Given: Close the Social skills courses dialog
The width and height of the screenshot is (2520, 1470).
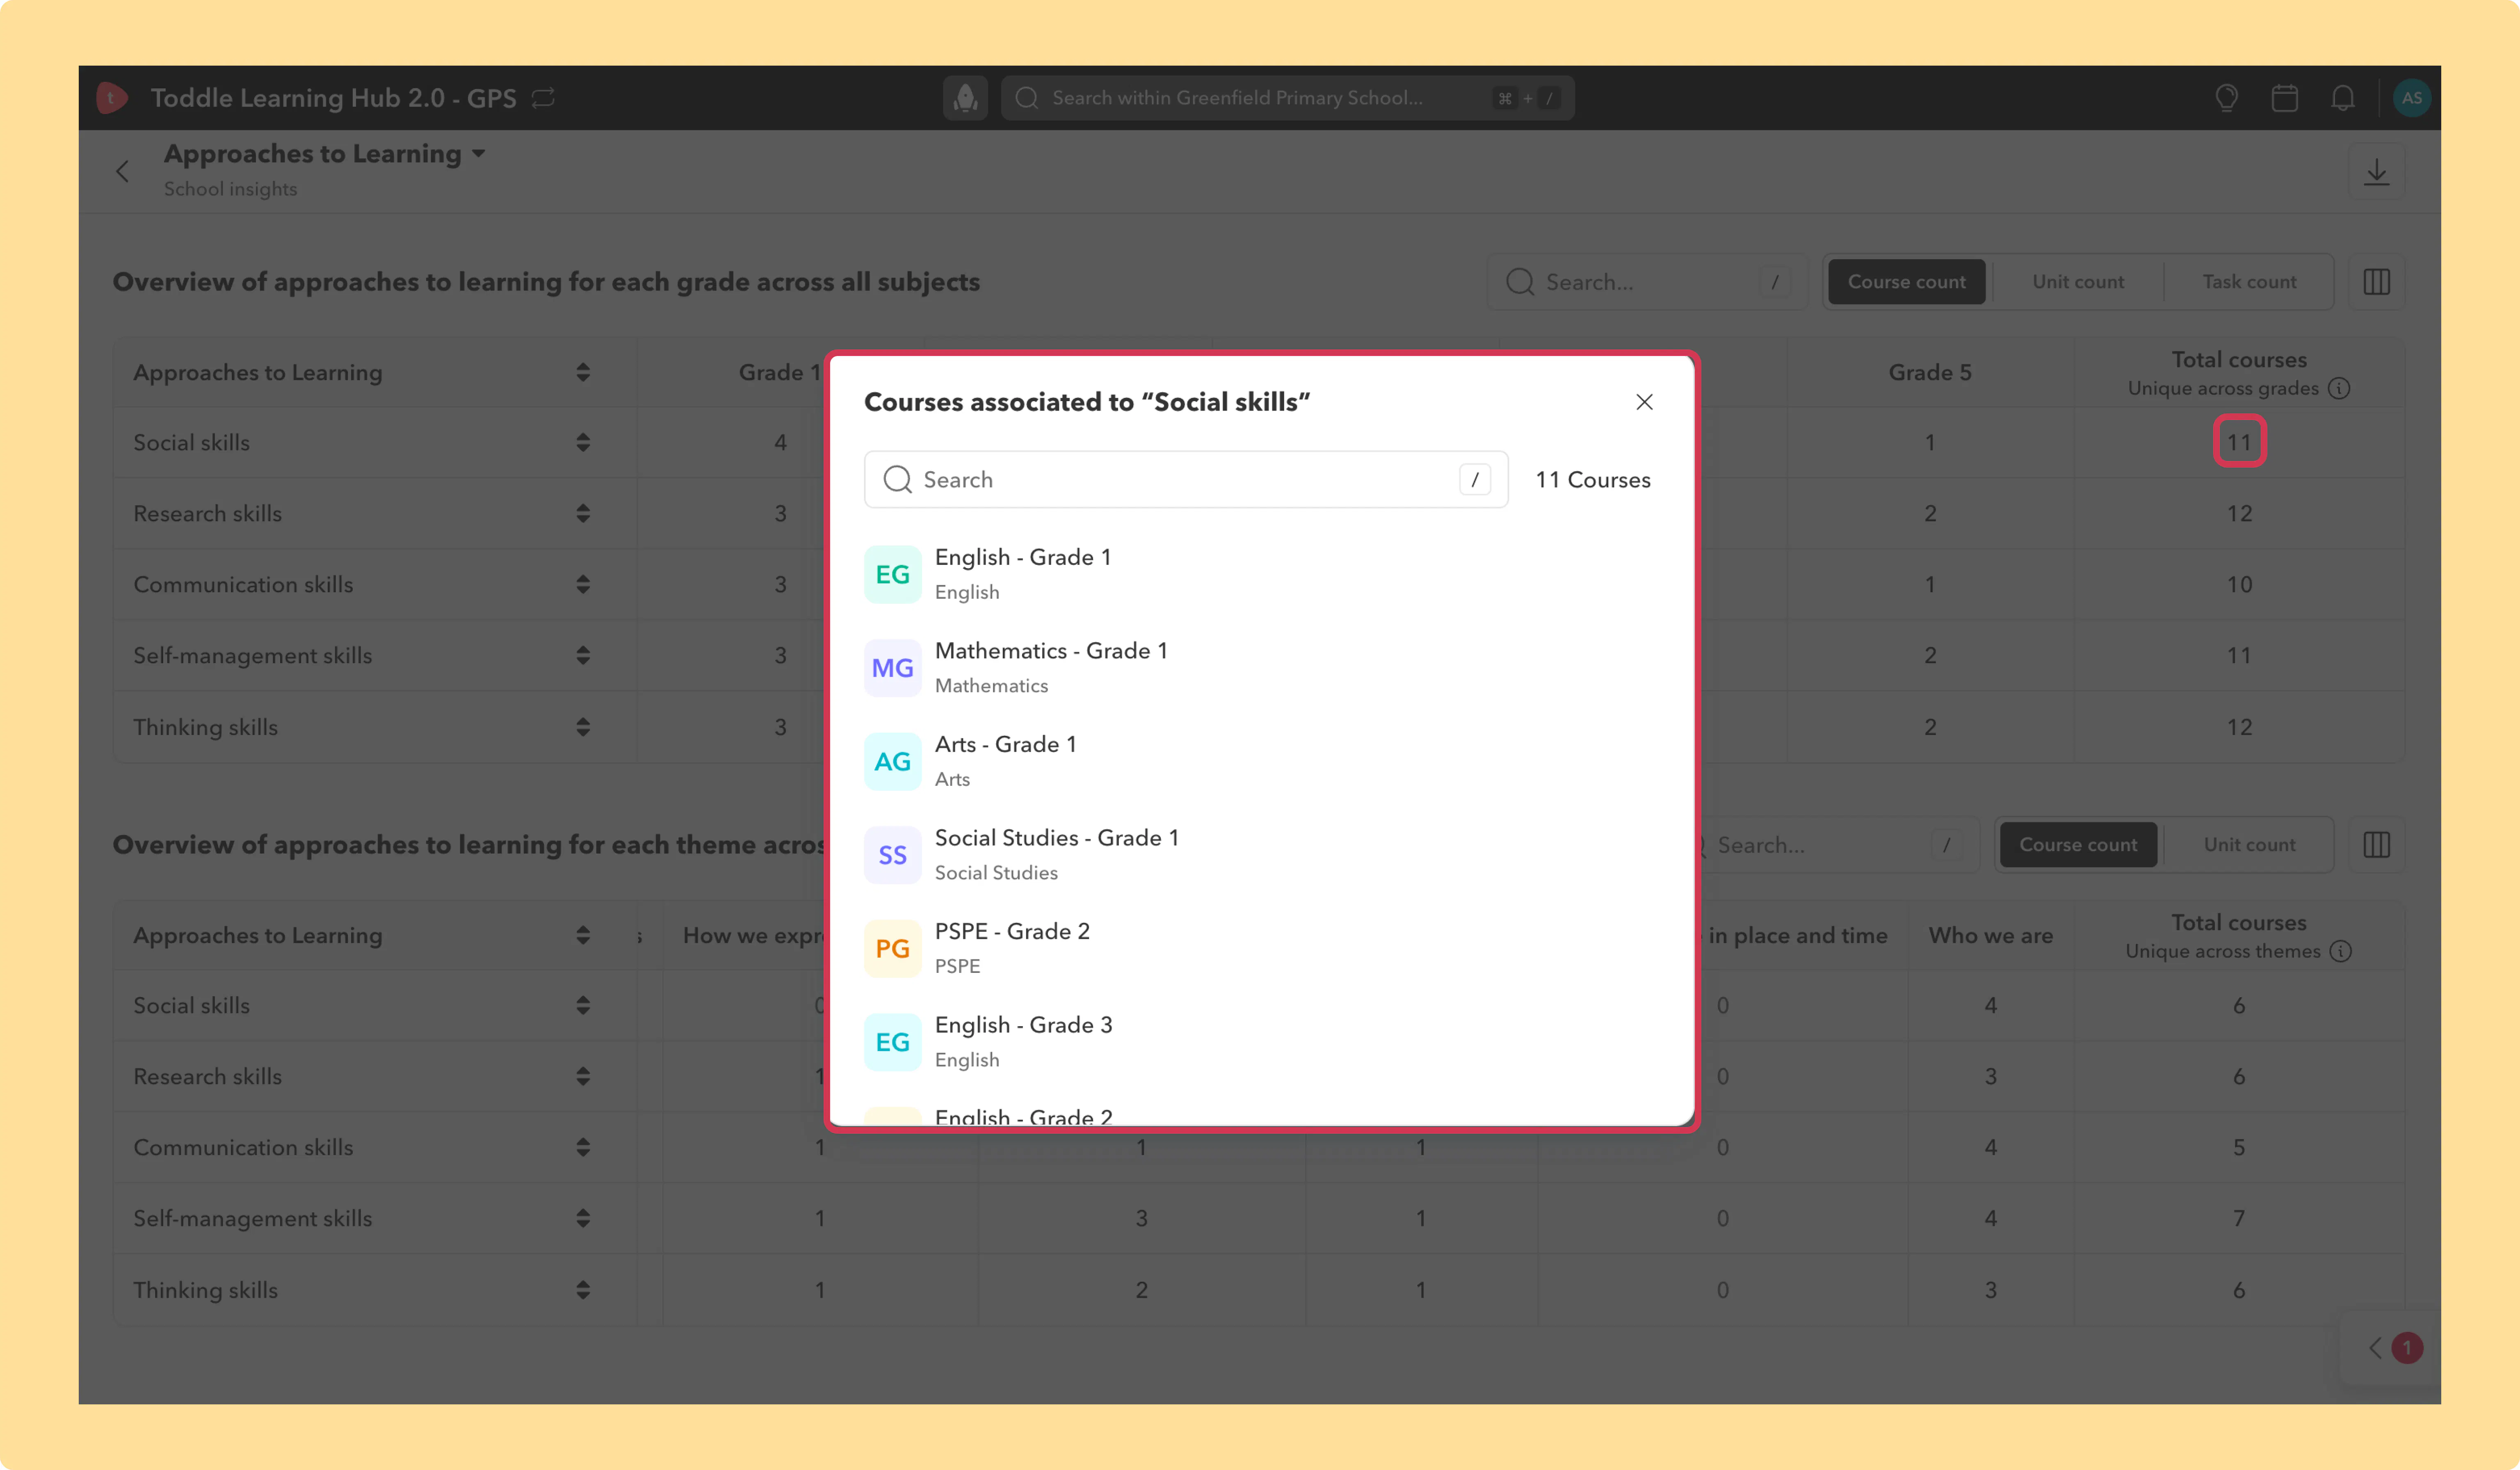Looking at the screenshot, I should (1644, 402).
